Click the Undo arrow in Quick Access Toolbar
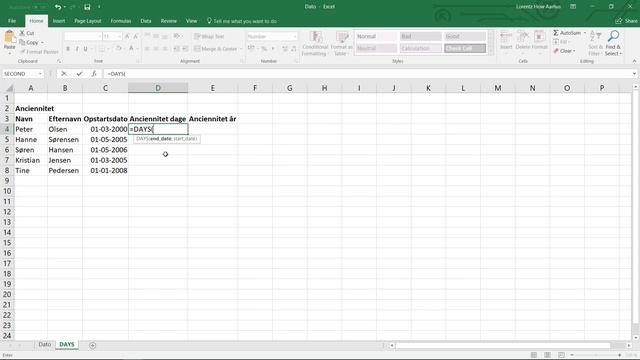The width and height of the screenshot is (640, 360). point(58,7)
